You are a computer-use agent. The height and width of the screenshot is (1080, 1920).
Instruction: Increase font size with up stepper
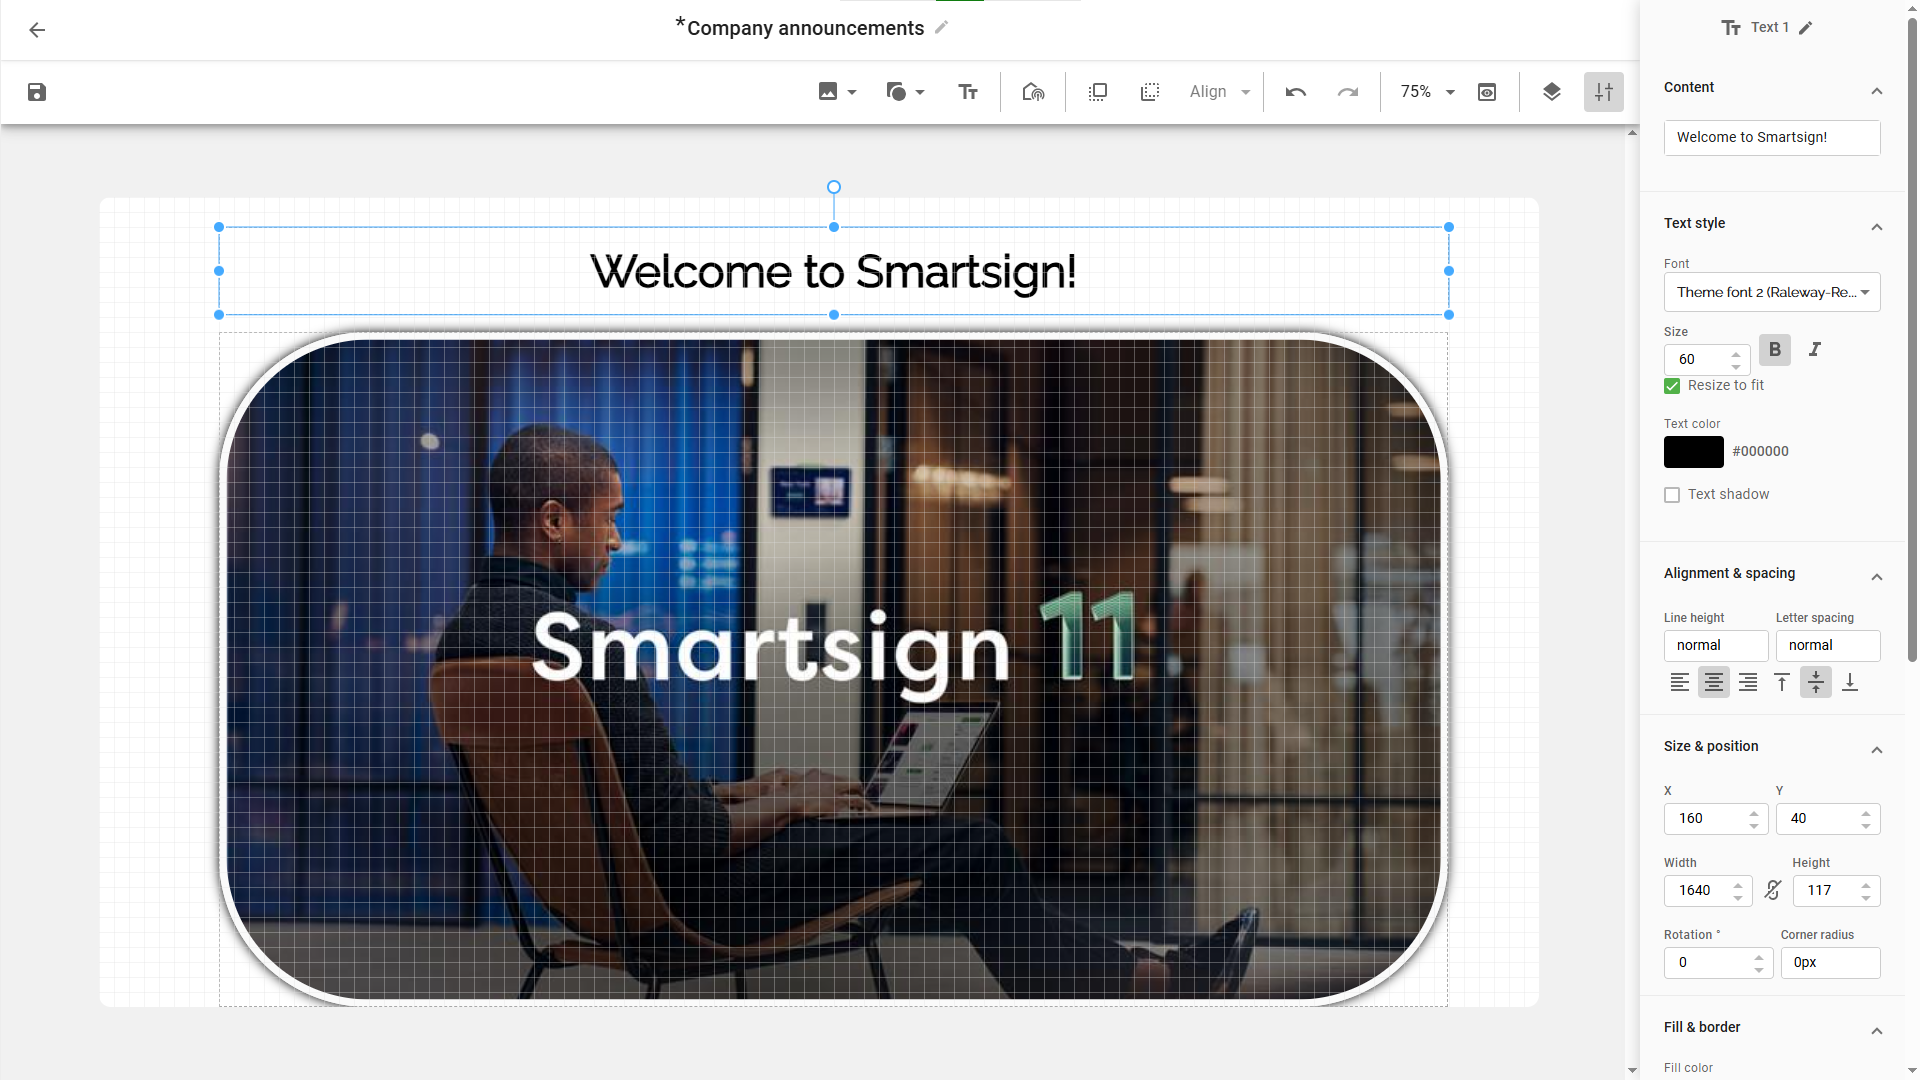point(1736,354)
